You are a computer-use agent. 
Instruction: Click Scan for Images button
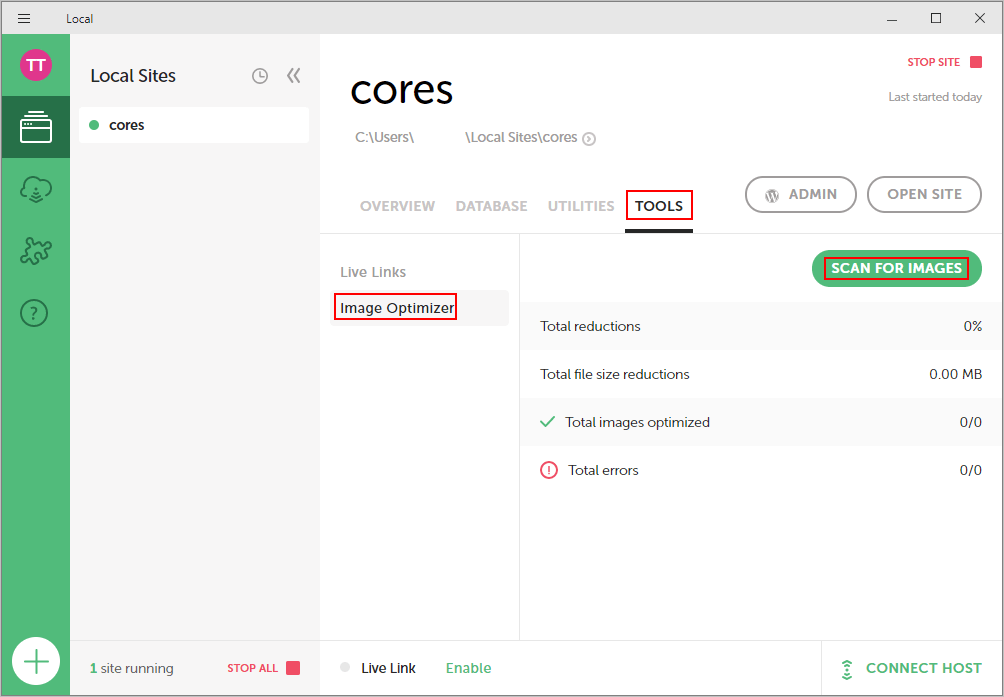pyautogui.click(x=896, y=268)
